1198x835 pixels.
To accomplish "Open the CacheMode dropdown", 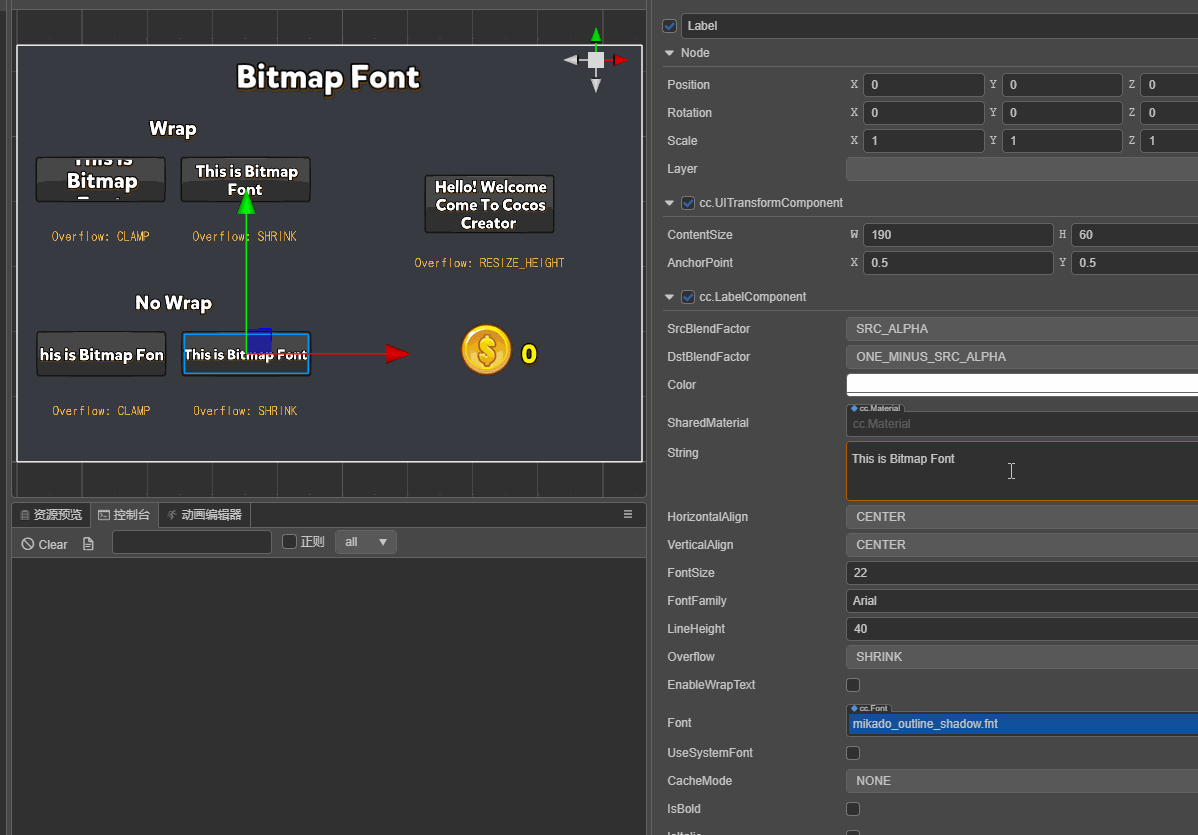I will pyautogui.click(x=1022, y=781).
